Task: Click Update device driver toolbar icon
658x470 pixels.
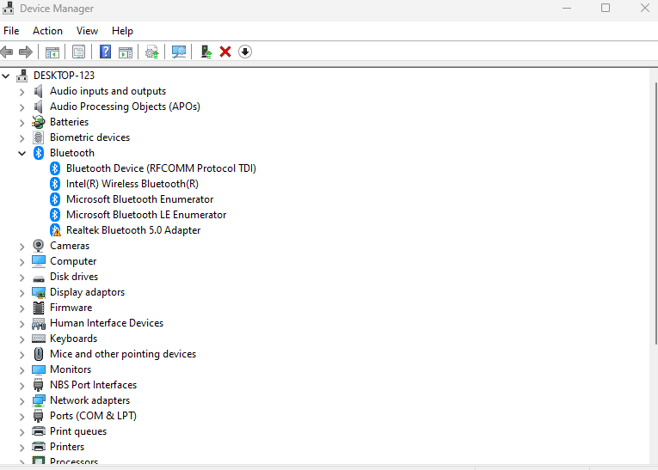Action: [x=152, y=52]
